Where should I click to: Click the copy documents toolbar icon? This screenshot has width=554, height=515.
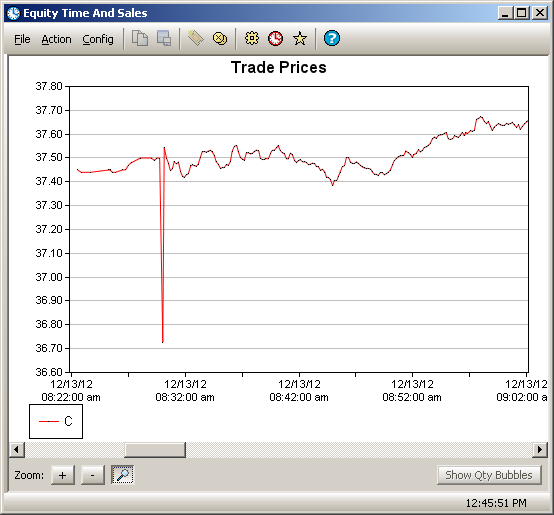point(140,38)
